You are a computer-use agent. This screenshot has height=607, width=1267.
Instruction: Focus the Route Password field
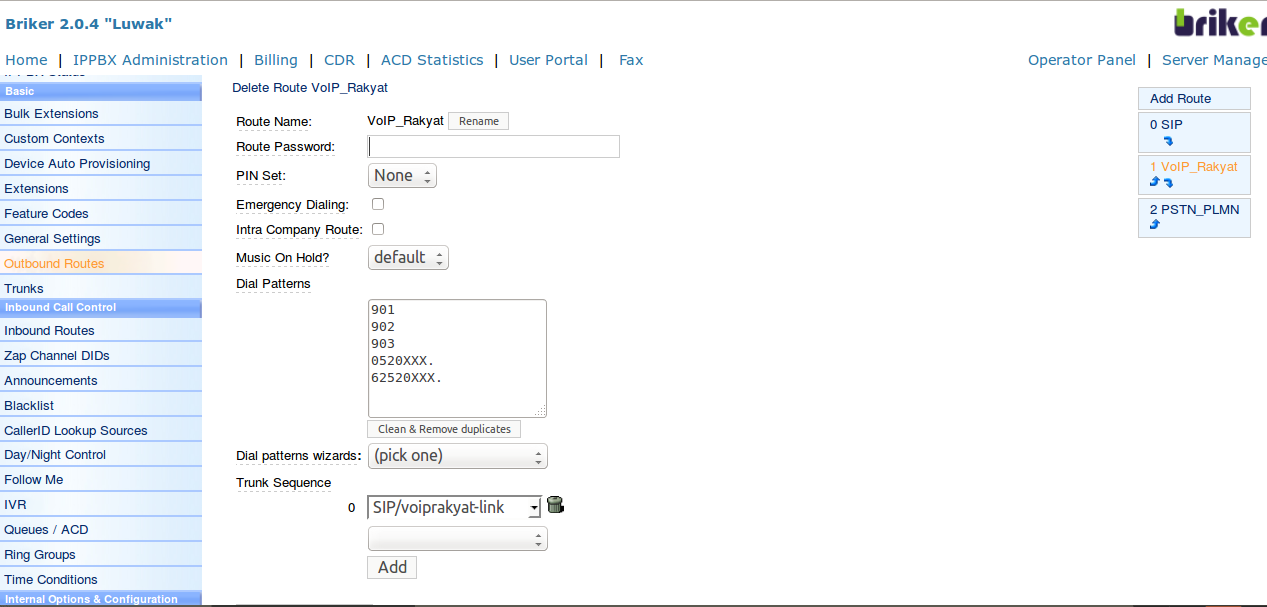click(x=494, y=147)
